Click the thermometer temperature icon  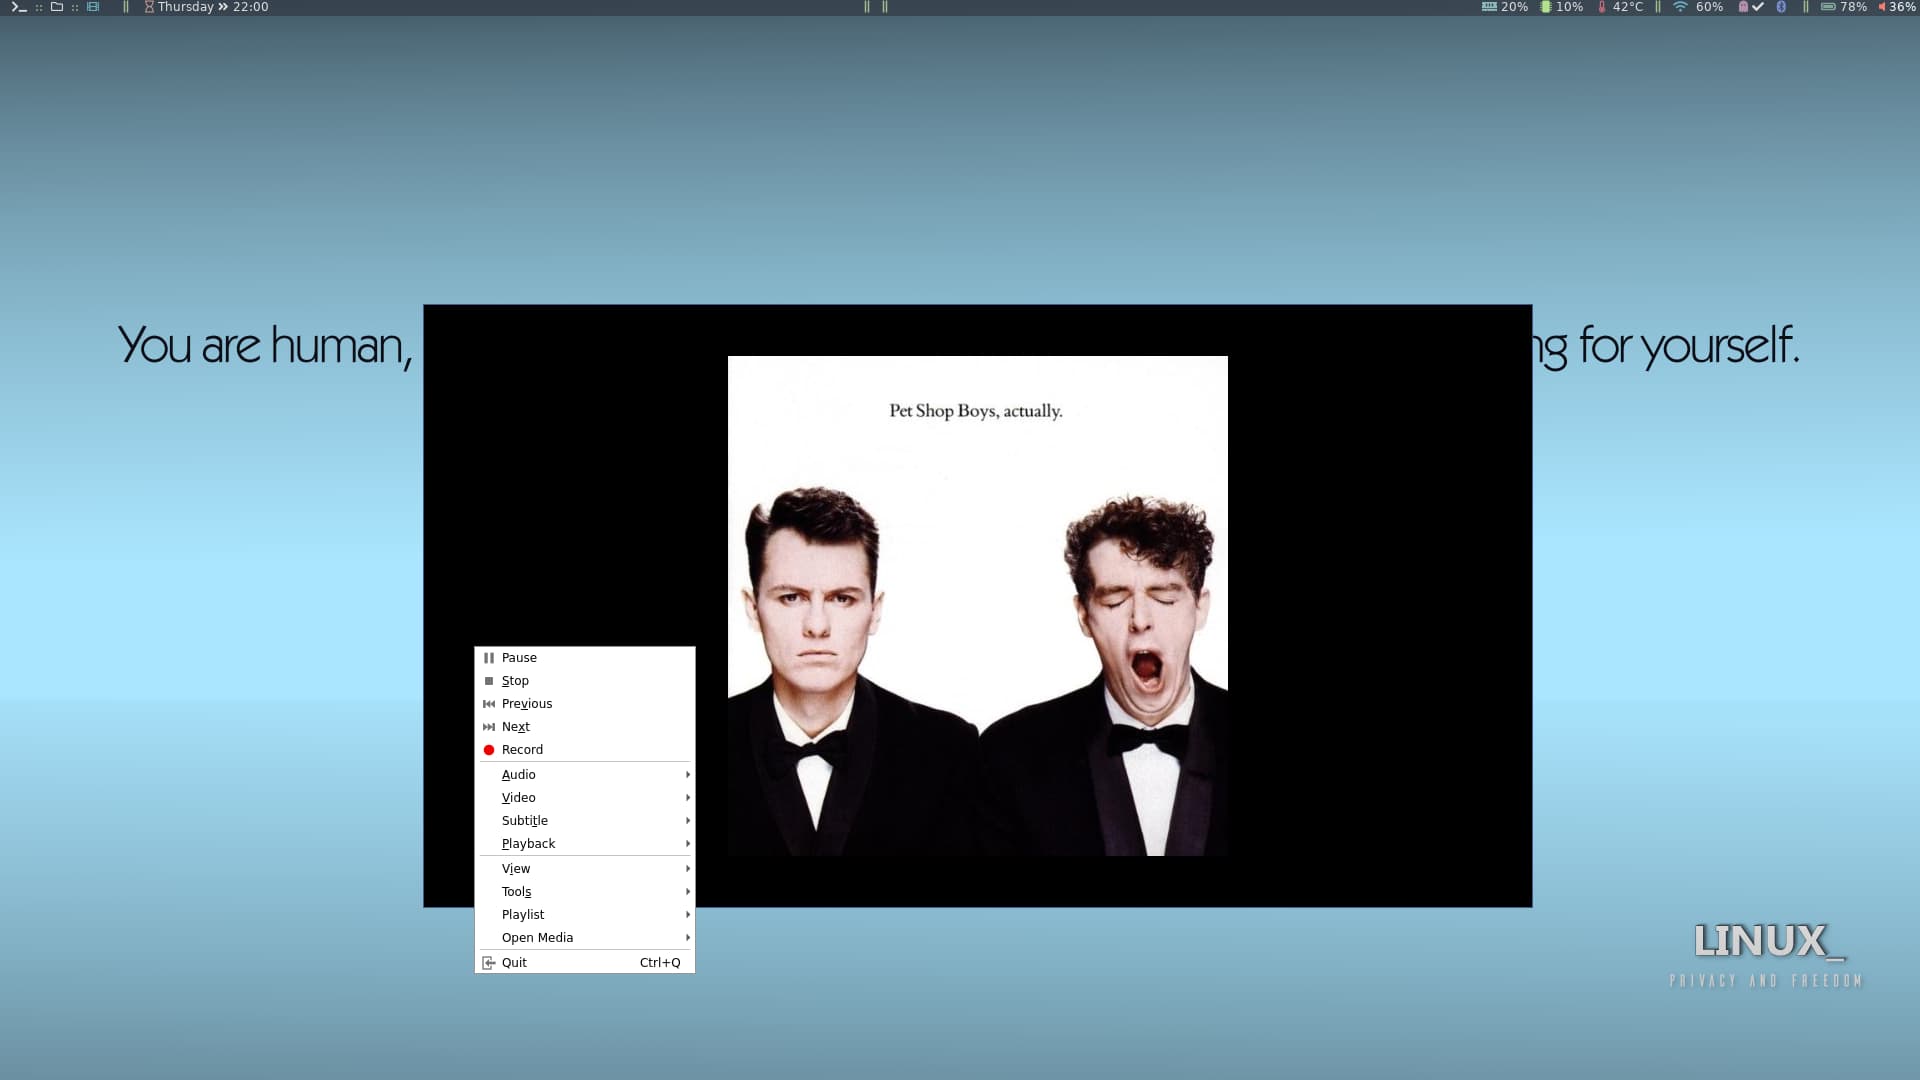click(1602, 7)
